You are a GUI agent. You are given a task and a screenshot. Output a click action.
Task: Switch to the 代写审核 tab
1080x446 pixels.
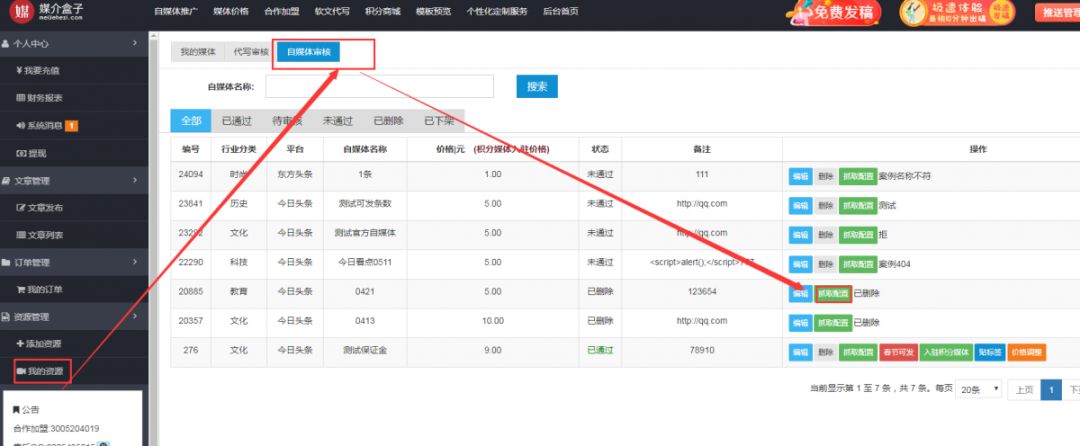pos(251,52)
